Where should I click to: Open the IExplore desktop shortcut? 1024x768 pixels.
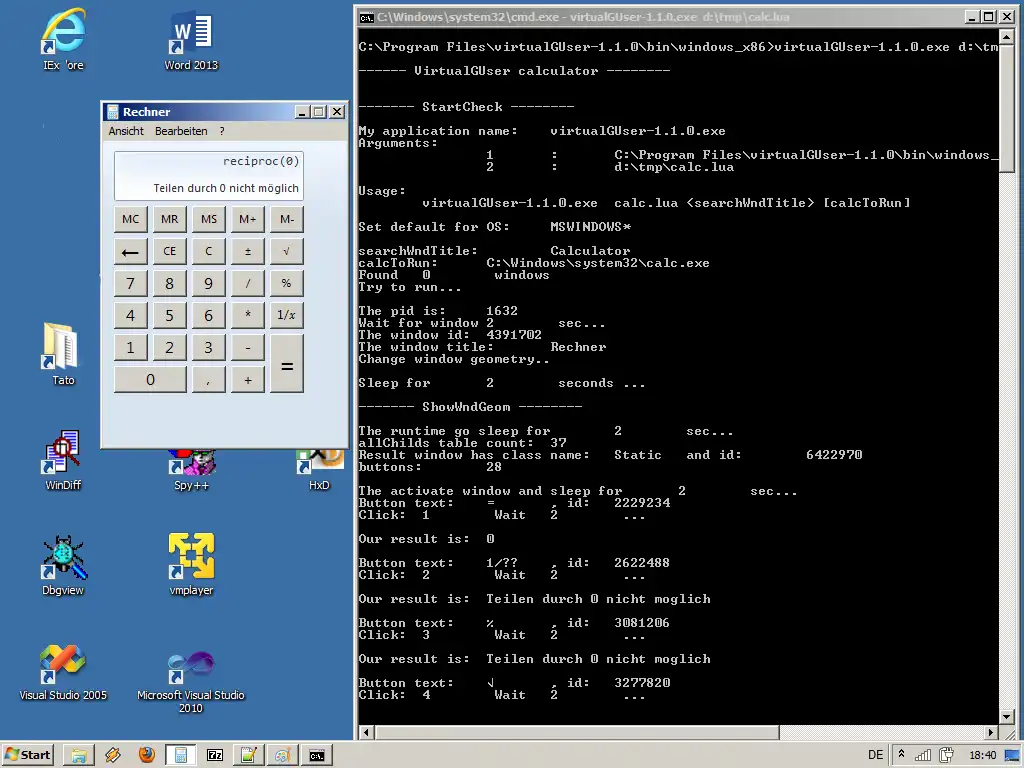click(63, 38)
